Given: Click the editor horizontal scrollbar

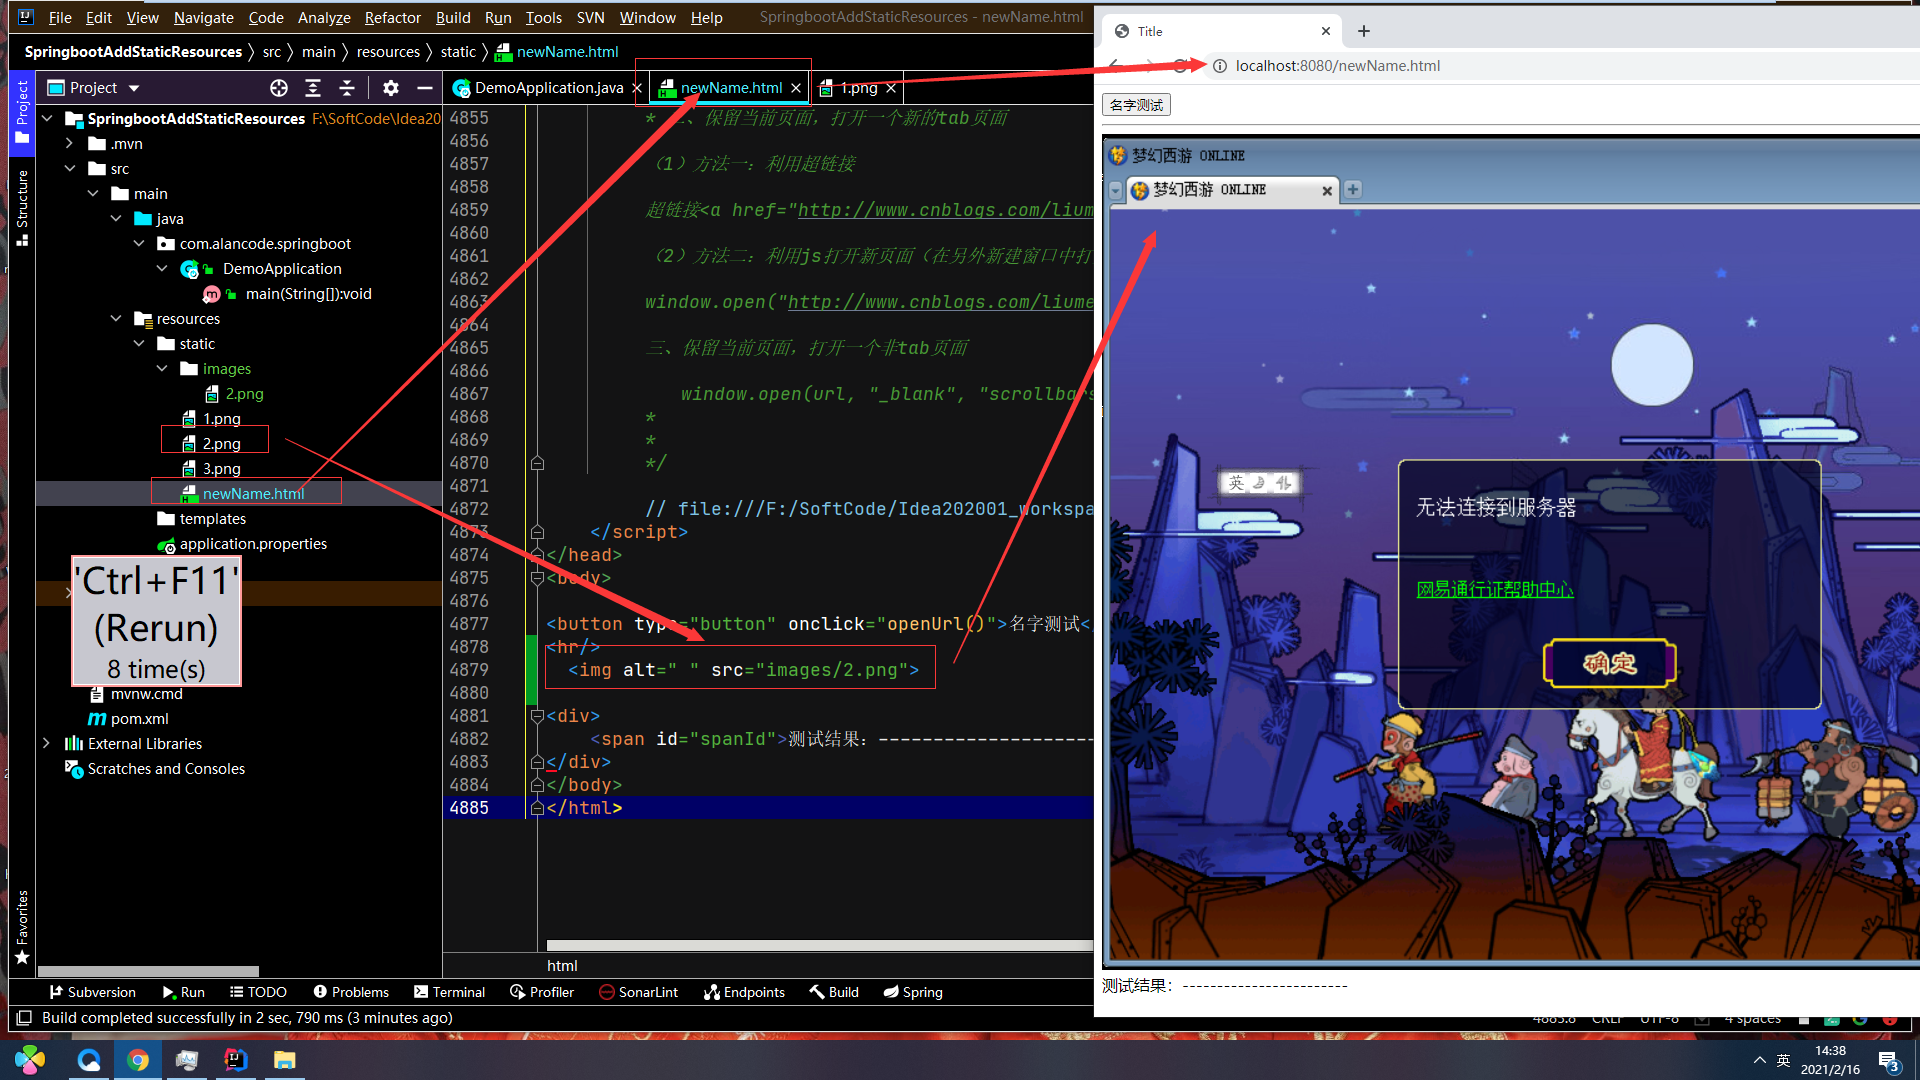Looking at the screenshot, I should (x=819, y=945).
